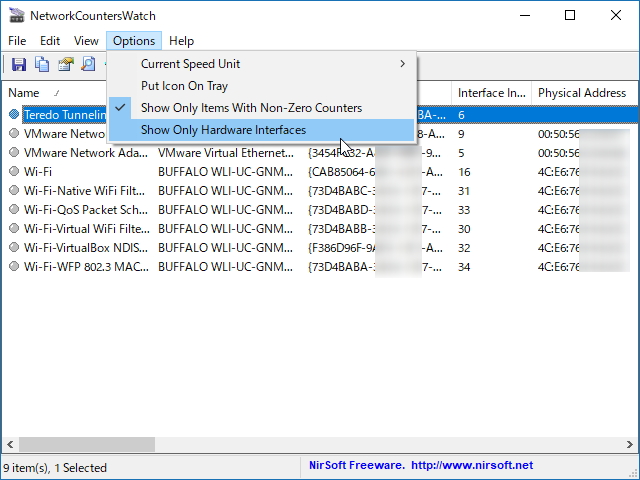Toggle Show Only Items With Non-Zero Counters
Viewport: 640px width, 480px height.
(262, 108)
